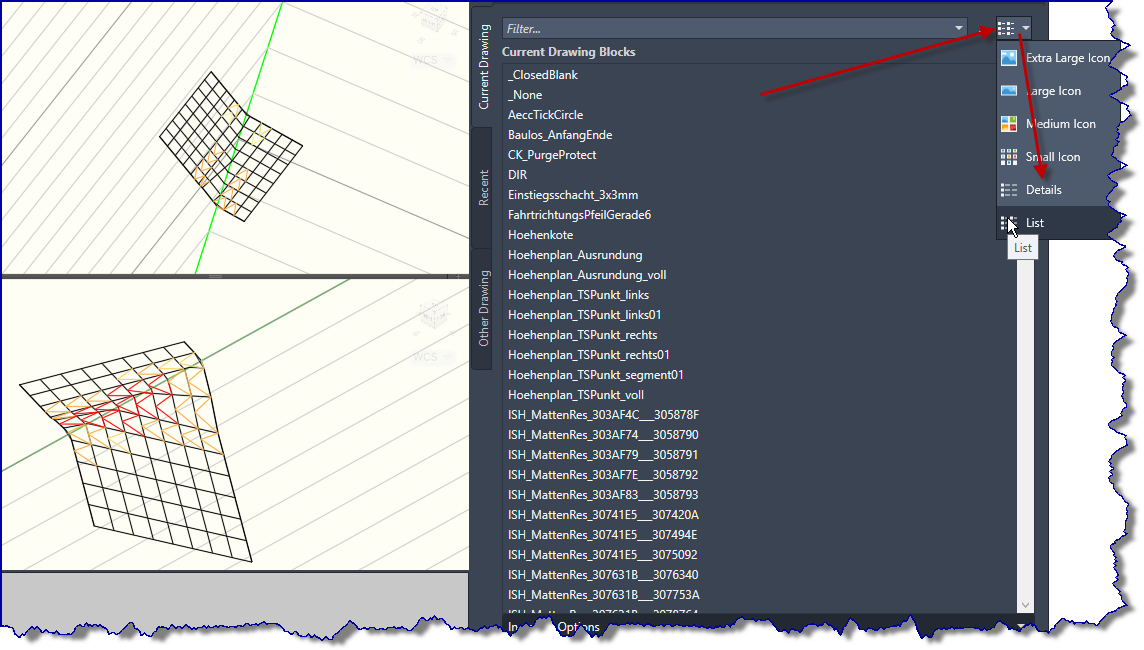1144x650 pixels.
Task: Switch the display mode to List
Action: pos(1035,222)
